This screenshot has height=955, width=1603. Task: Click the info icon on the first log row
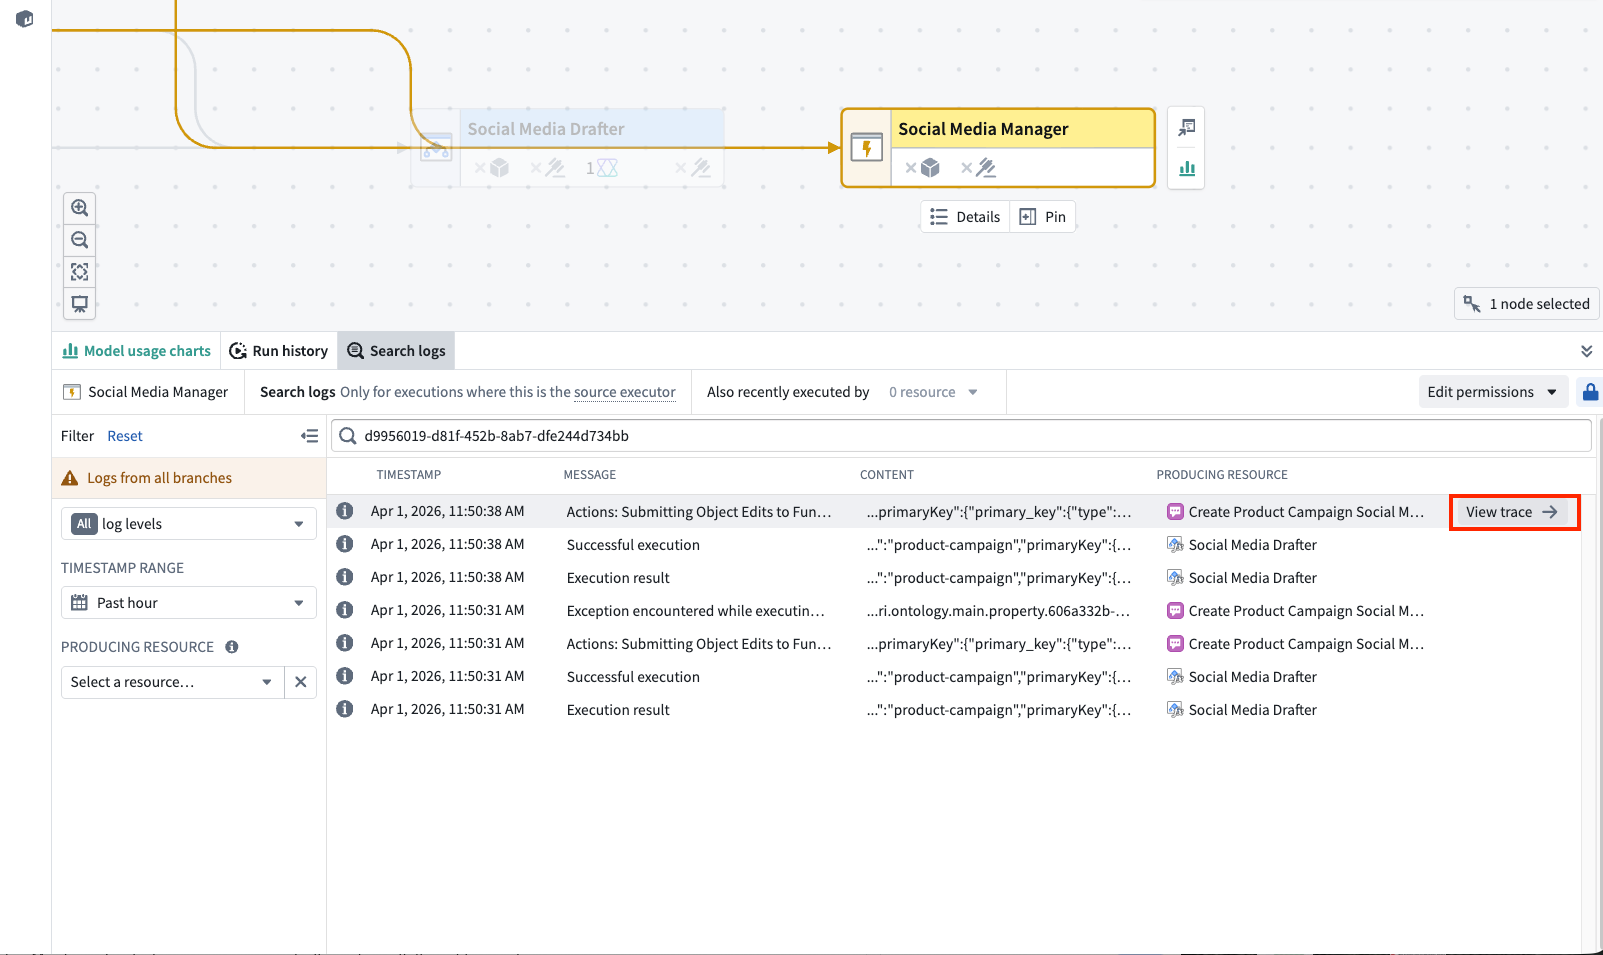[x=344, y=511]
